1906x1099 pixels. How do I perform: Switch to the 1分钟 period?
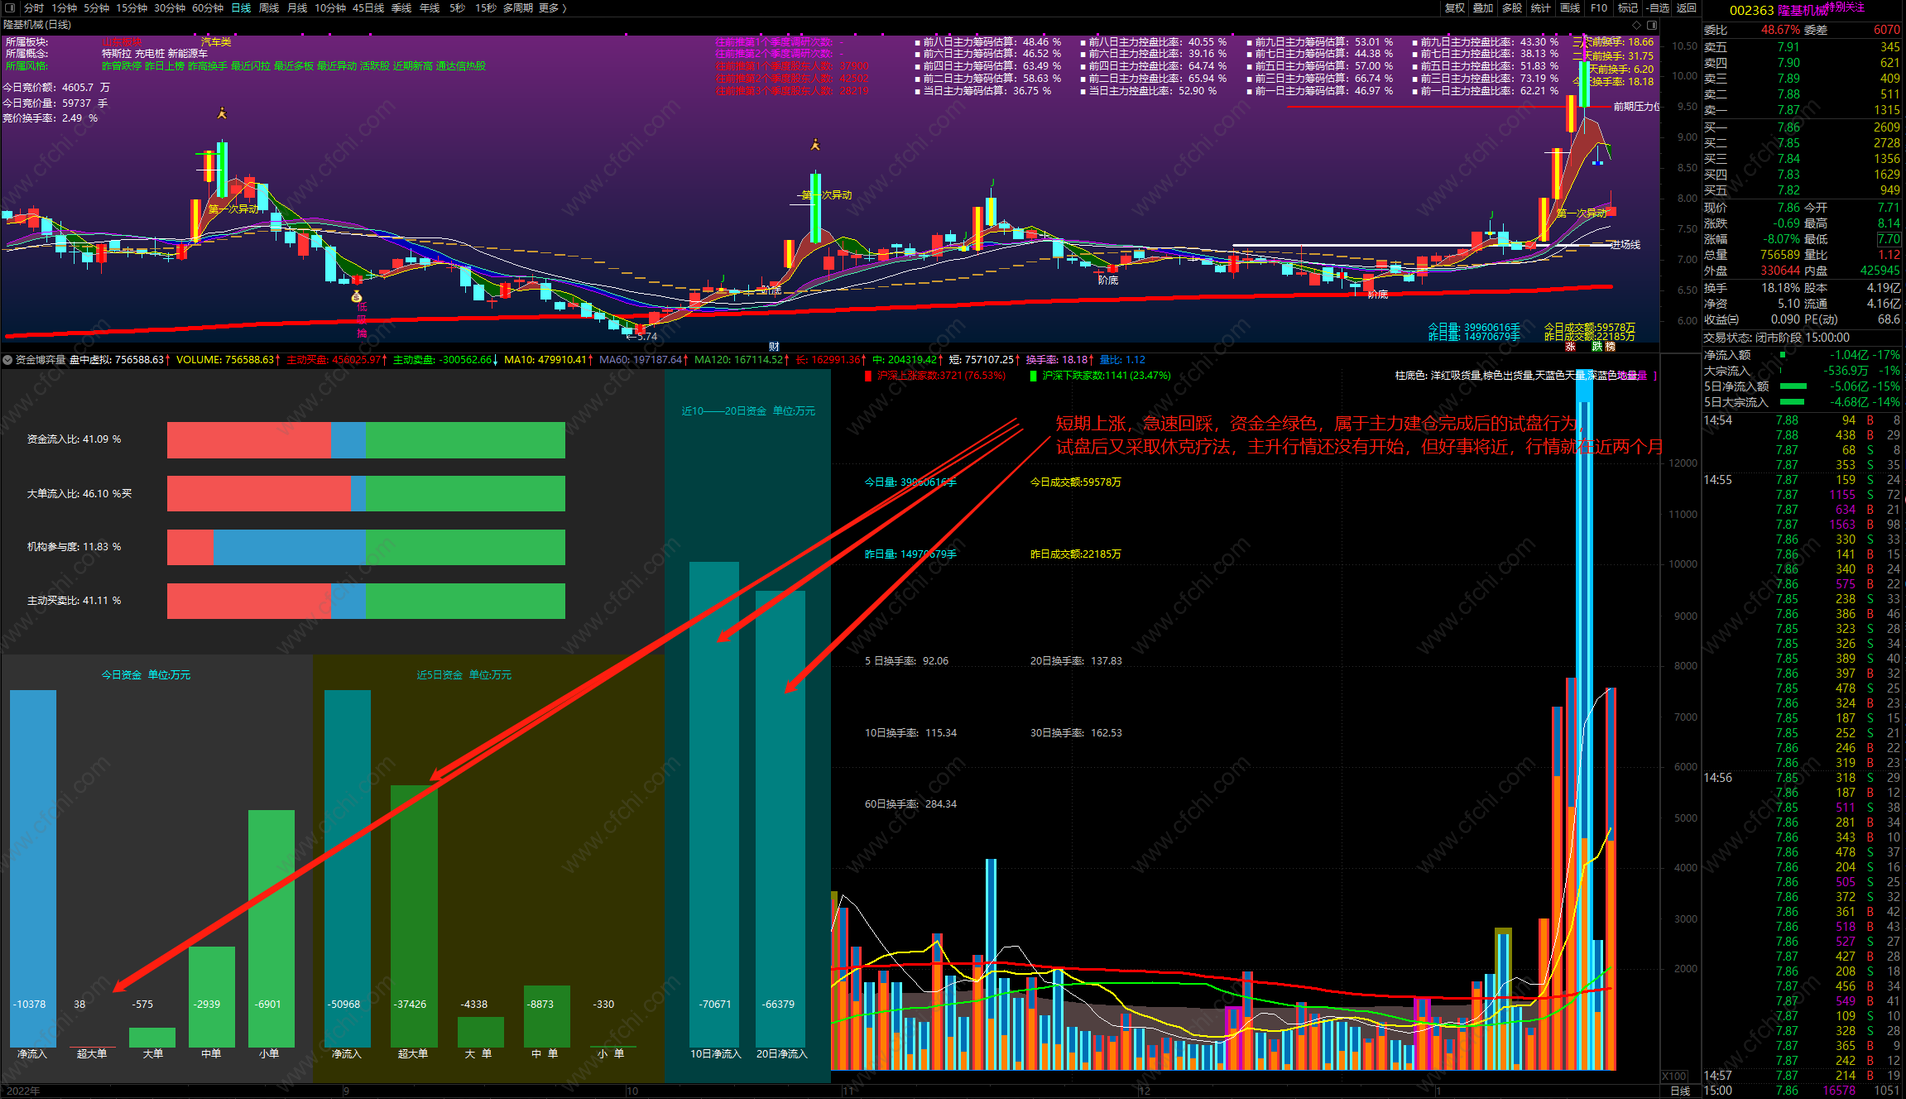pyautogui.click(x=64, y=8)
